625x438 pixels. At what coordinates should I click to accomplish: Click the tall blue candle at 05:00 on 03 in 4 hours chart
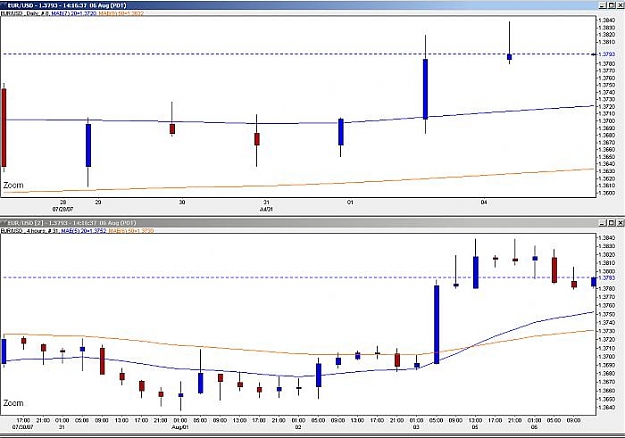[x=436, y=324]
